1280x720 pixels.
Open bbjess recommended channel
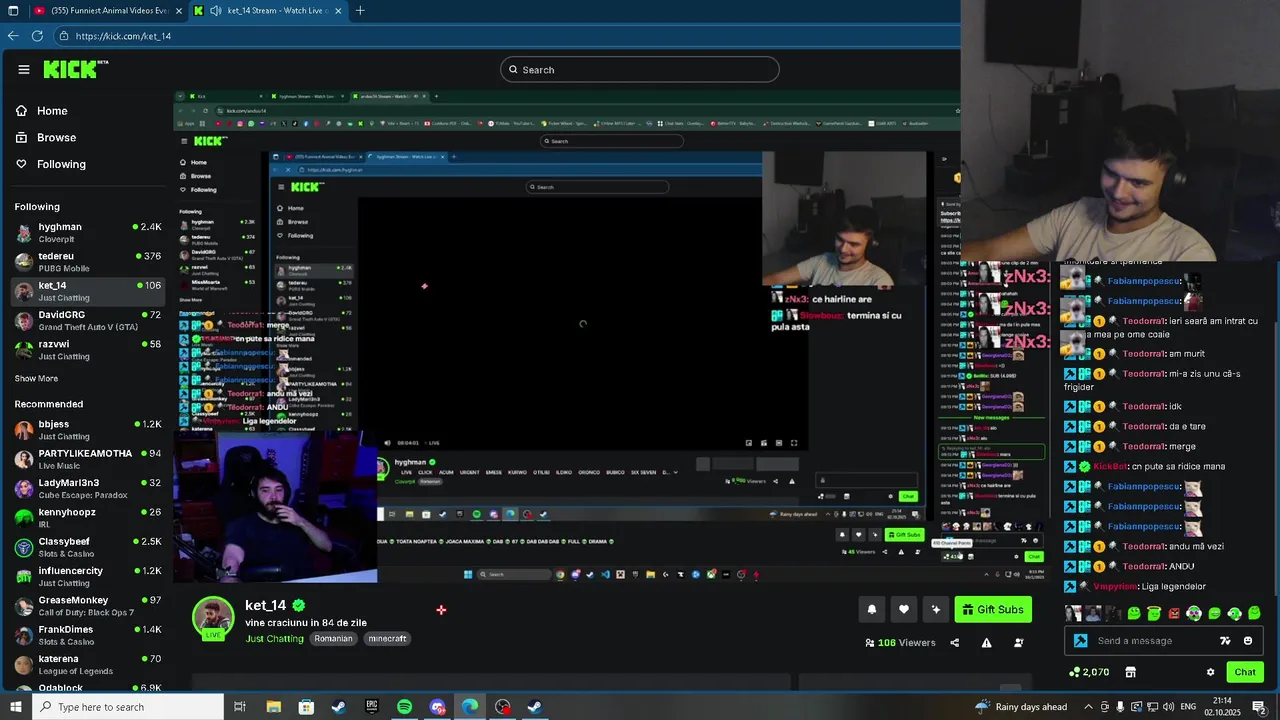pos(88,430)
